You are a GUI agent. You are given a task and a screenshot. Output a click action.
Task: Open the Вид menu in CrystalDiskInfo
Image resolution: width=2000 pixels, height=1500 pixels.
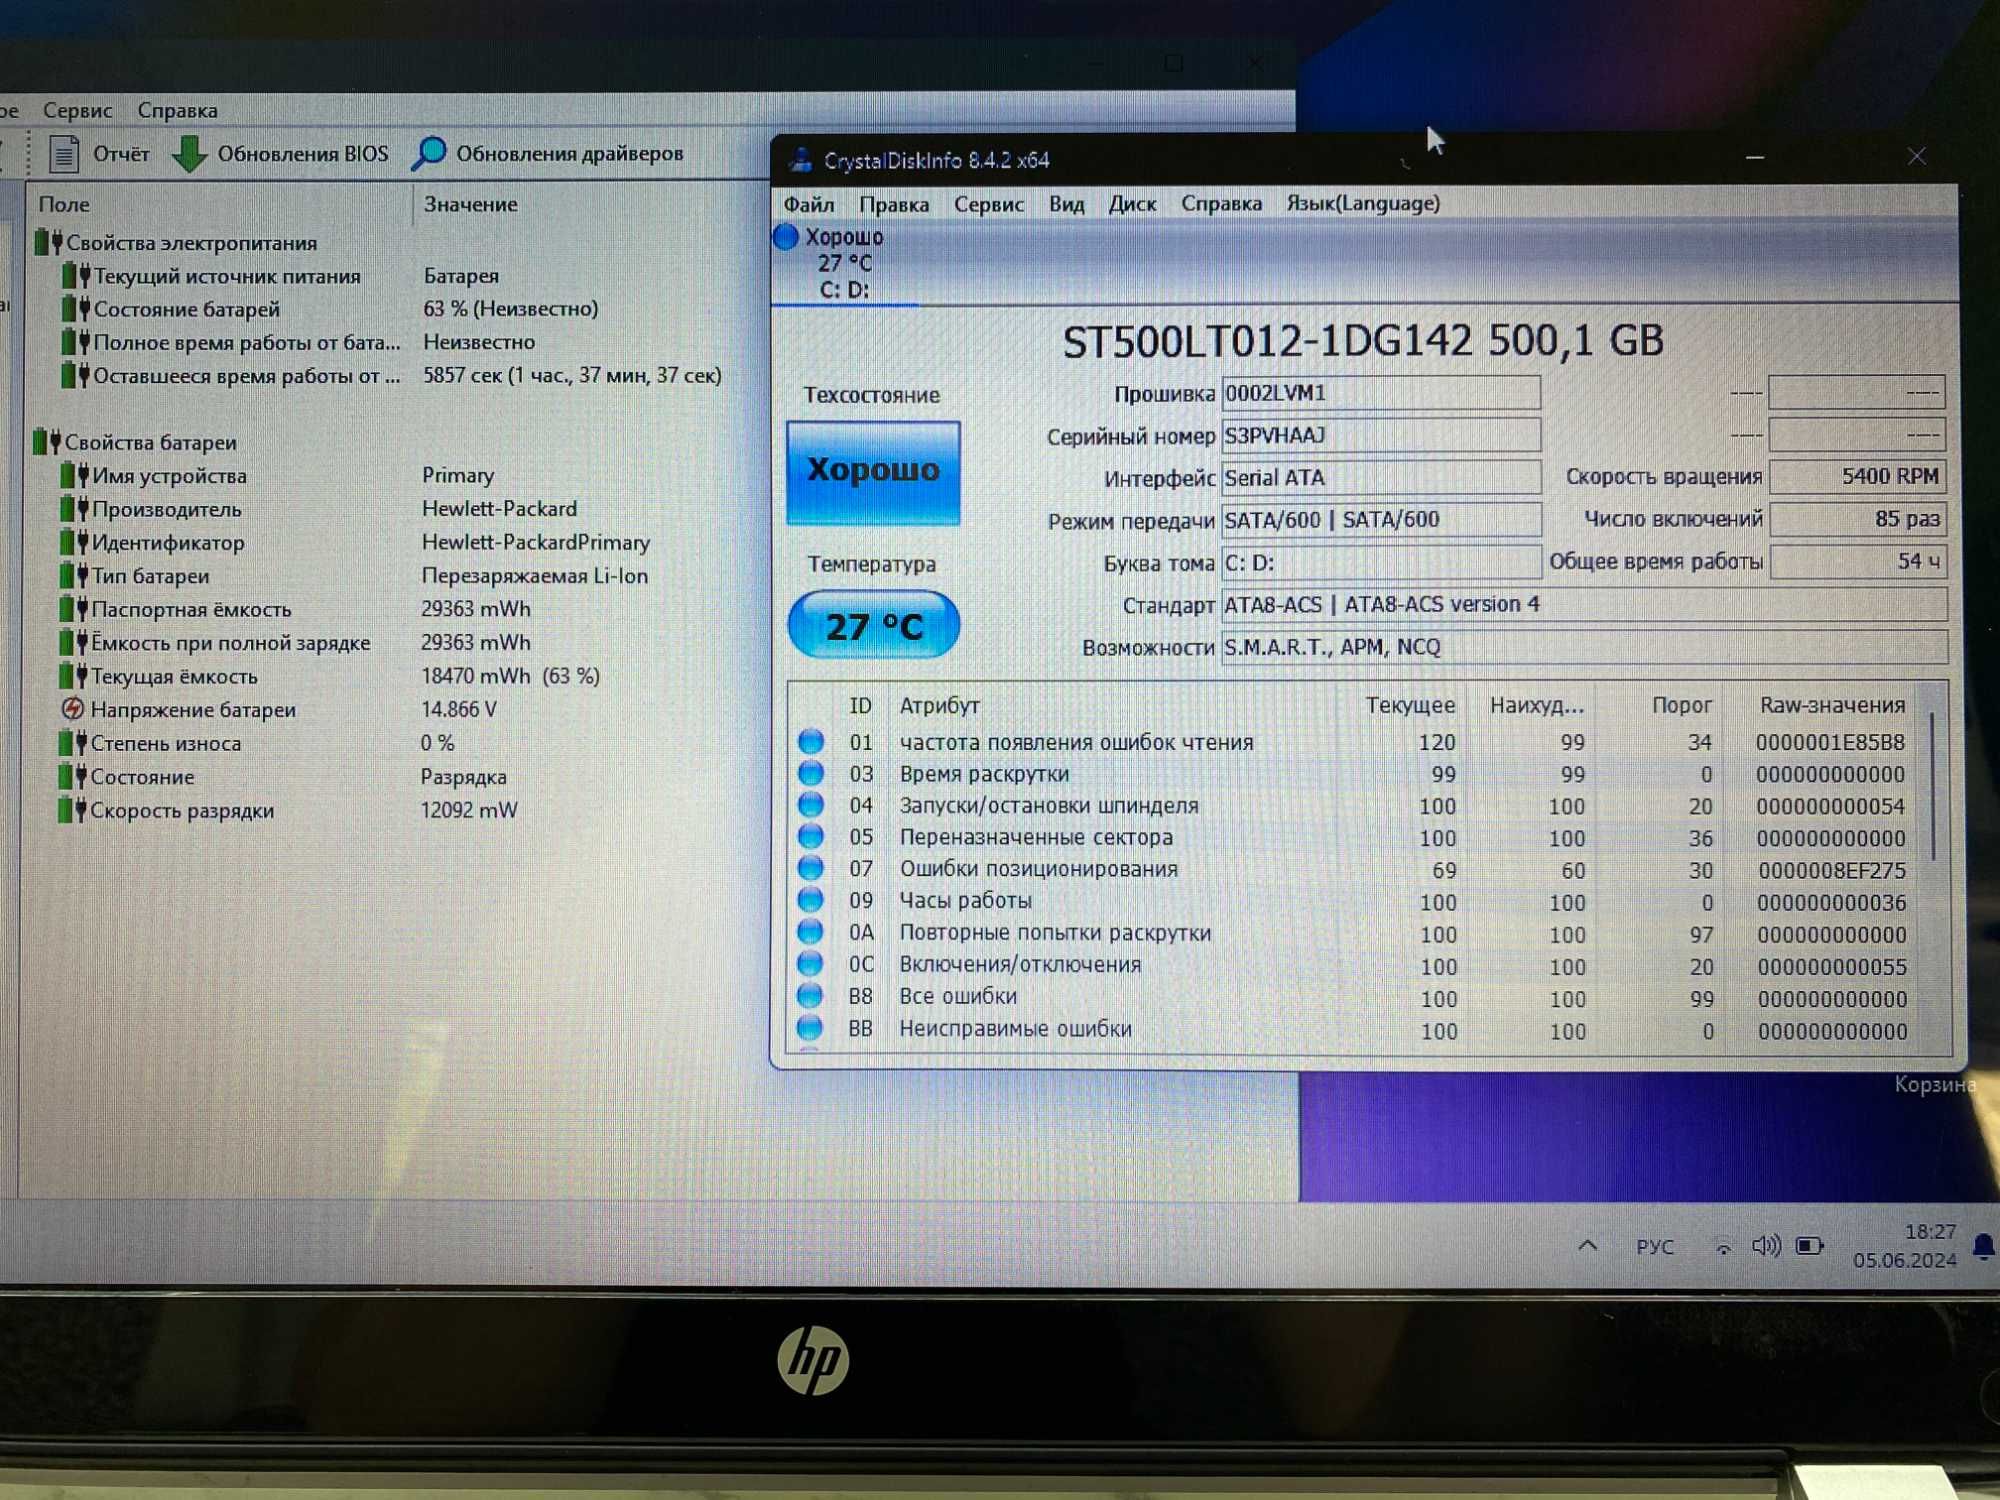point(1066,204)
